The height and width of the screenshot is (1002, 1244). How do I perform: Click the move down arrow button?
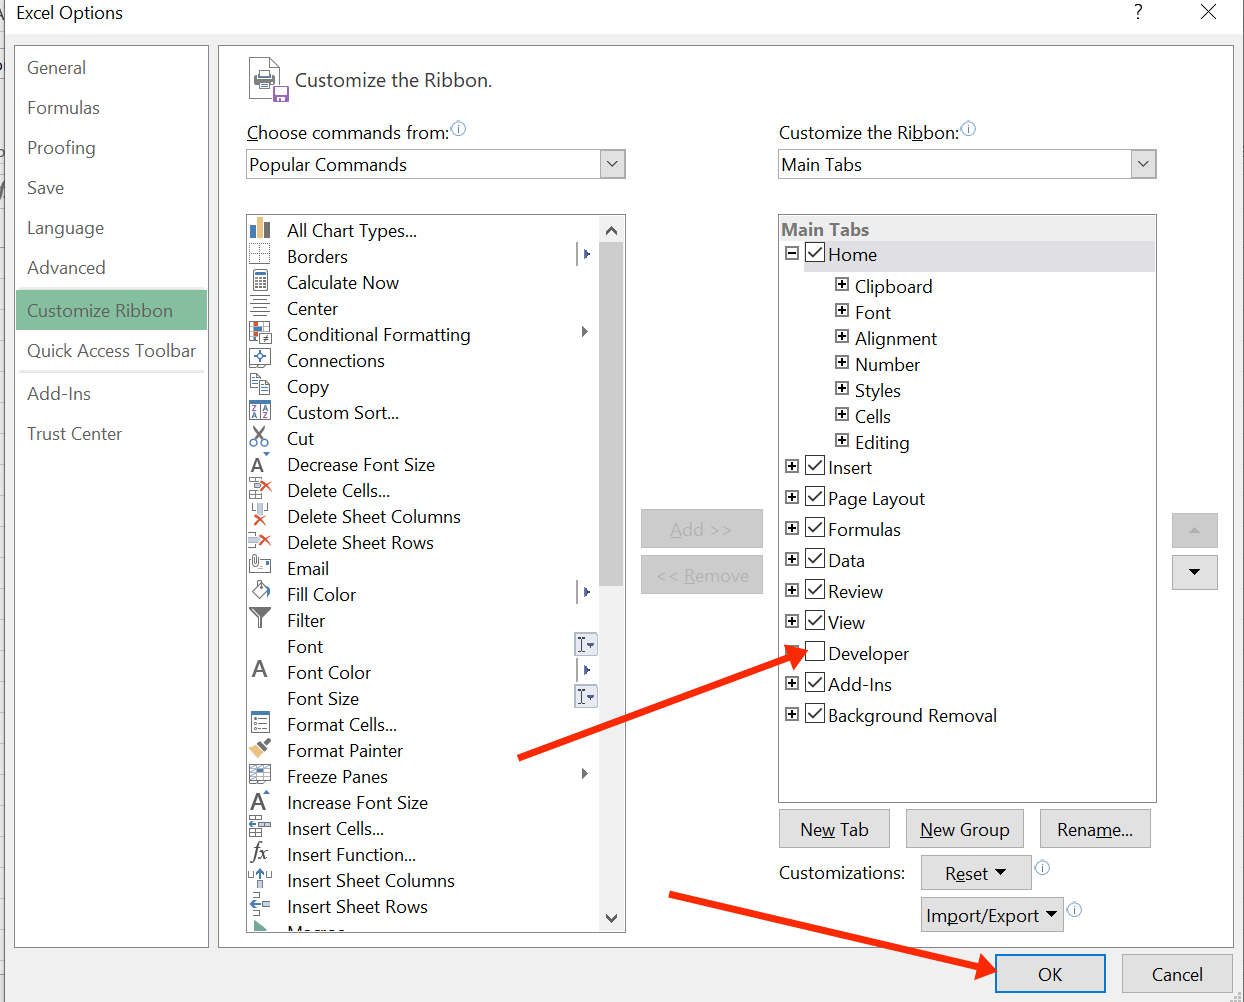click(x=1194, y=572)
